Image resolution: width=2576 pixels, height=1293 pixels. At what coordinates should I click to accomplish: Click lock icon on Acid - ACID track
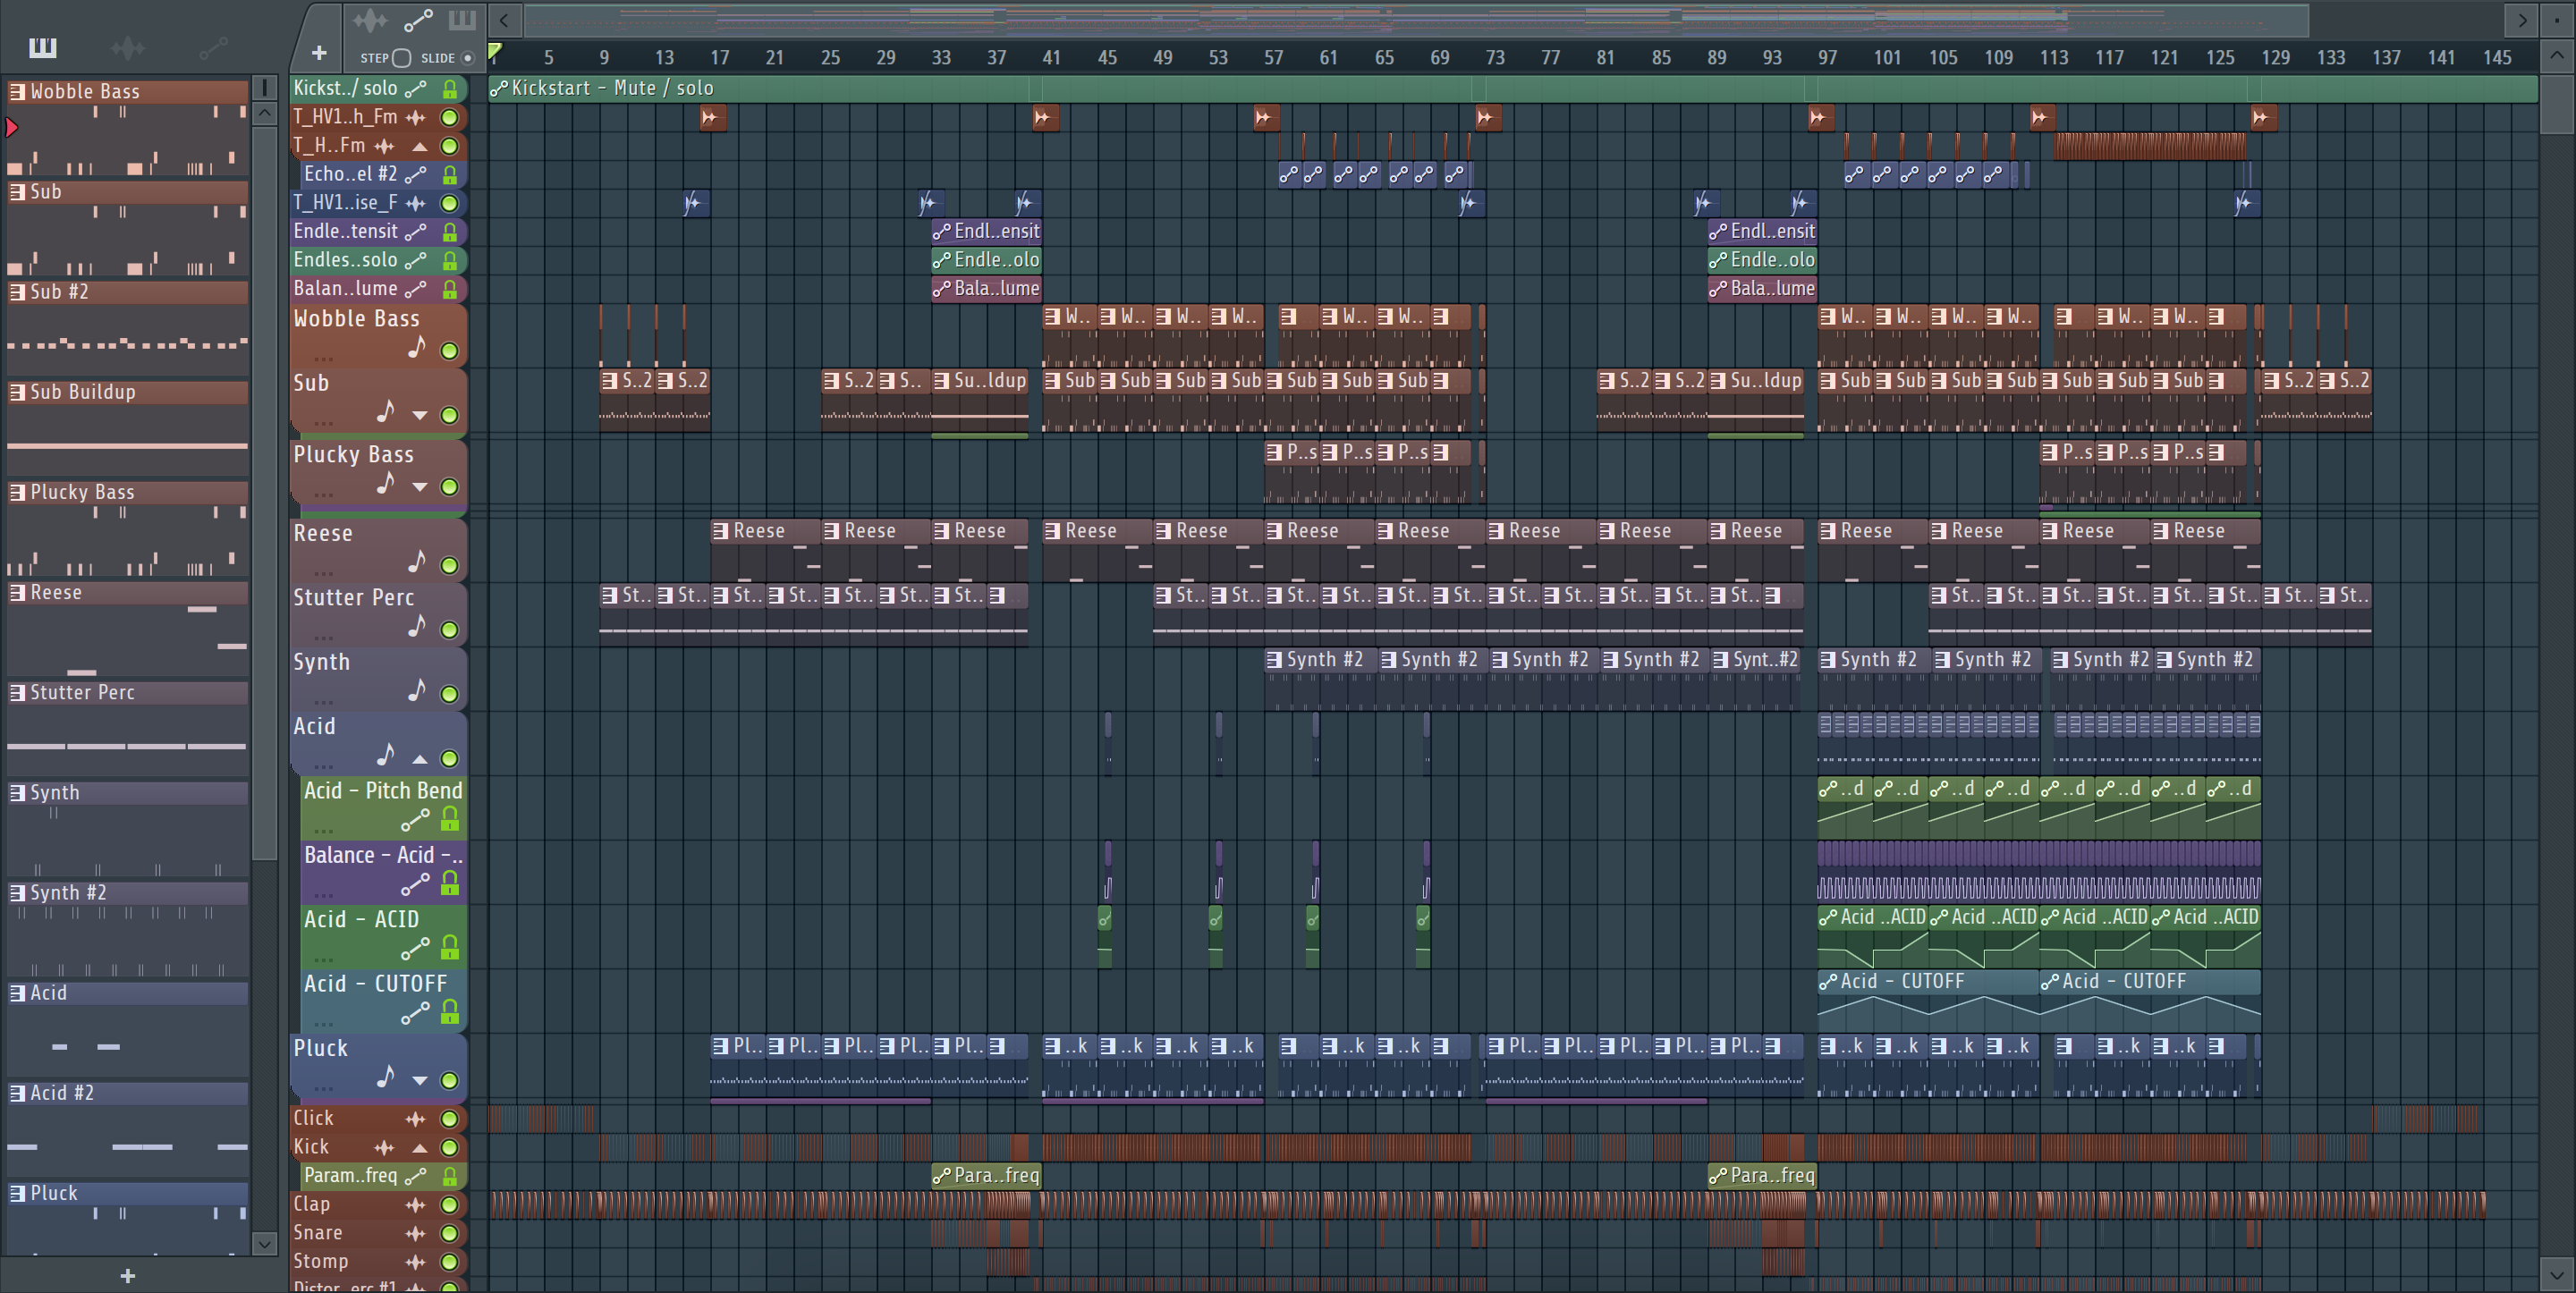click(450, 947)
